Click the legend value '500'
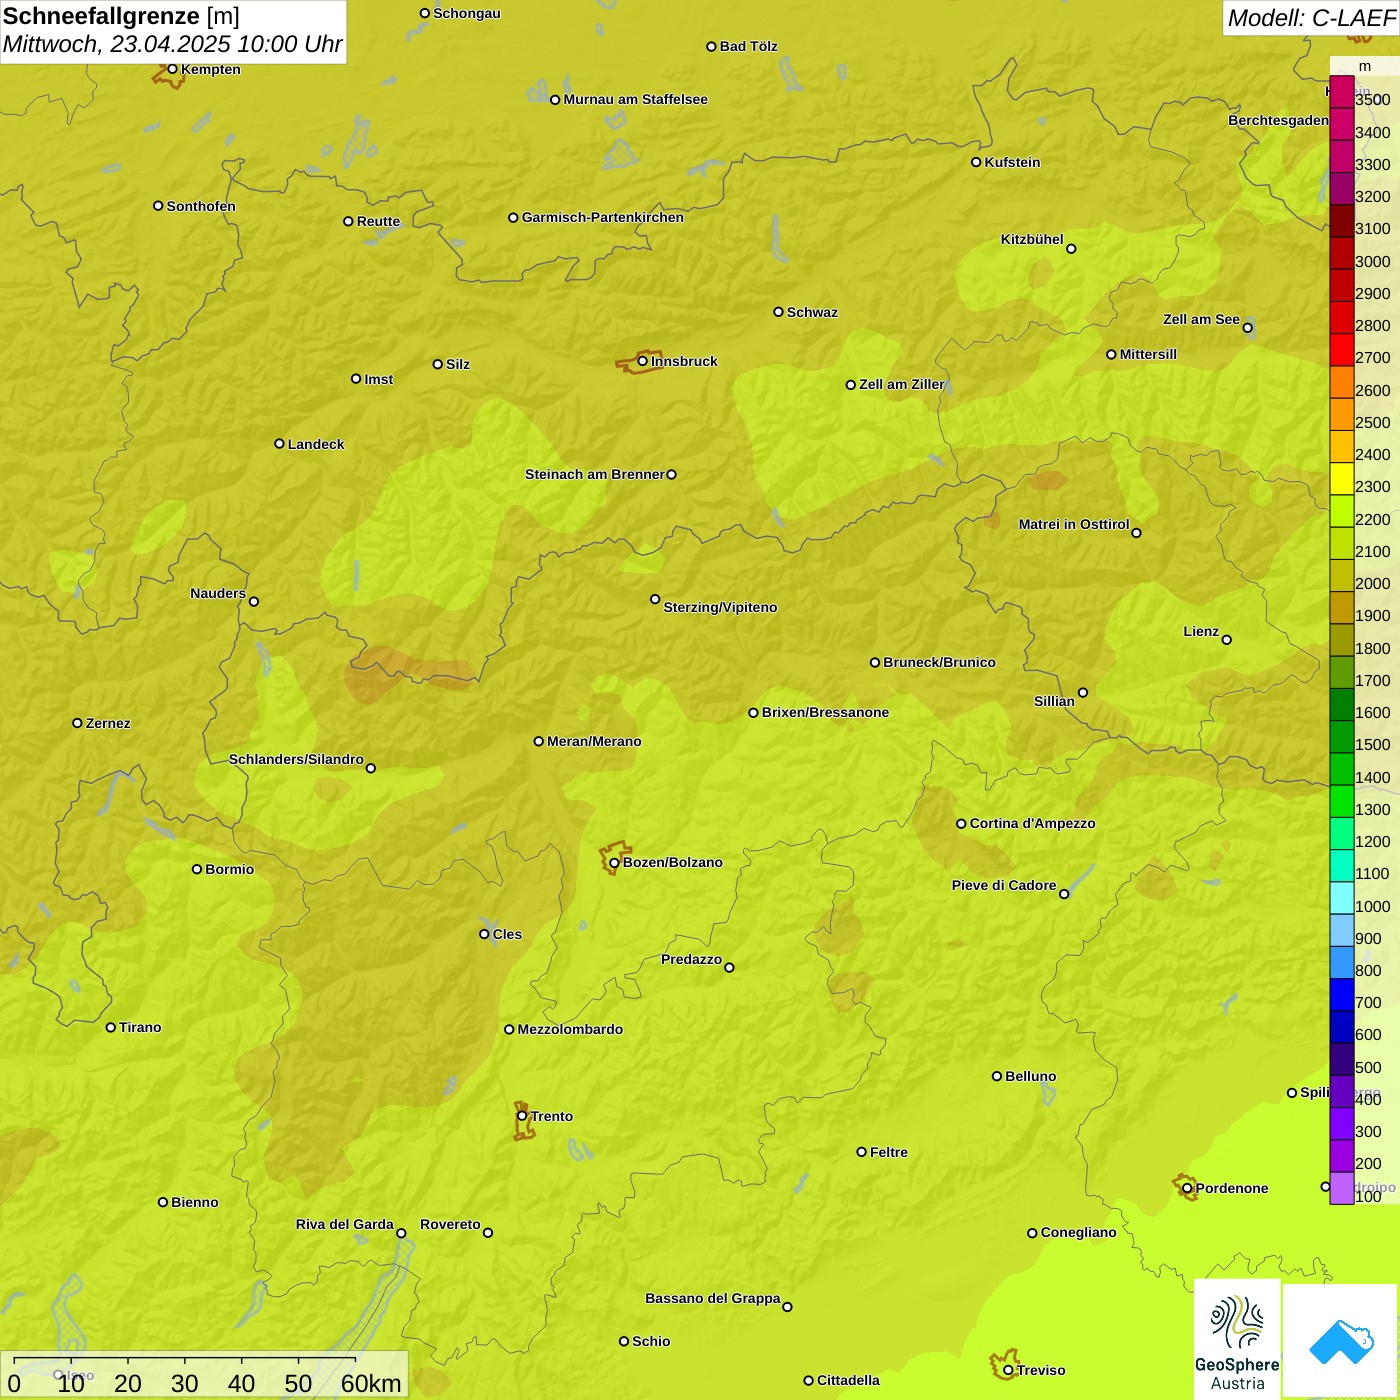 (1368, 1067)
